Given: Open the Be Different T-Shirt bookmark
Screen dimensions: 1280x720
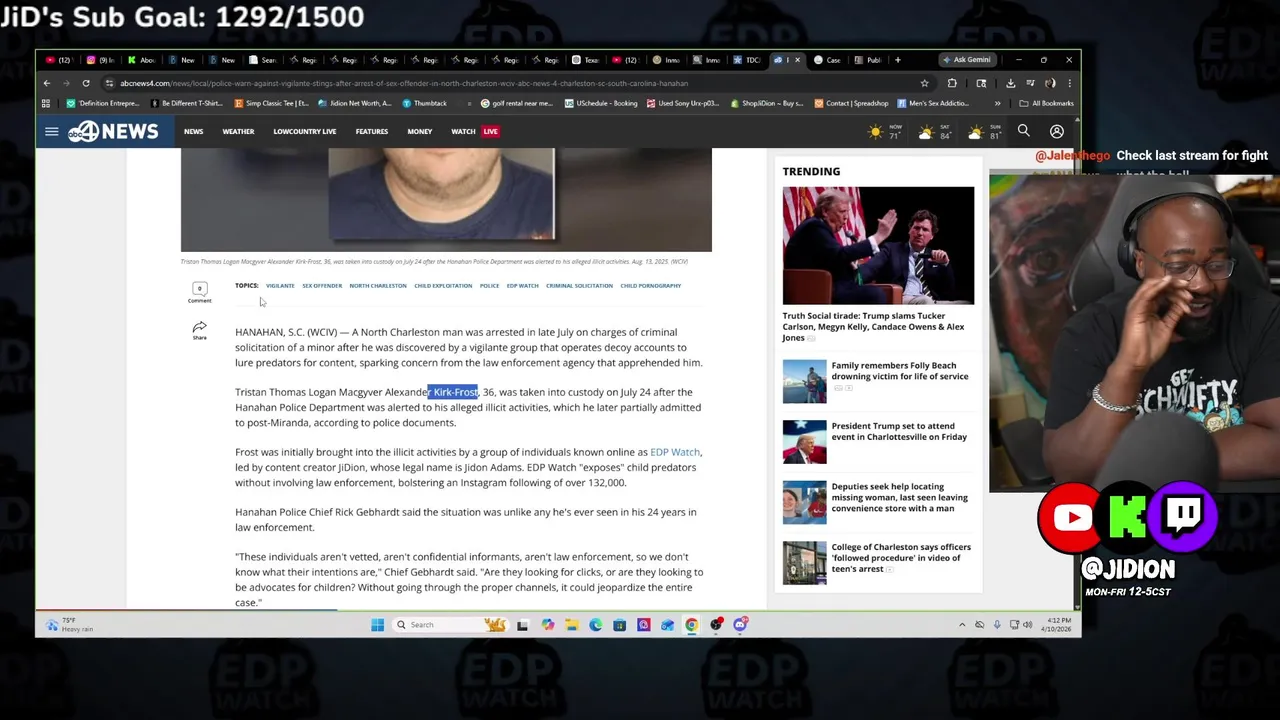Looking at the screenshot, I should point(186,103).
